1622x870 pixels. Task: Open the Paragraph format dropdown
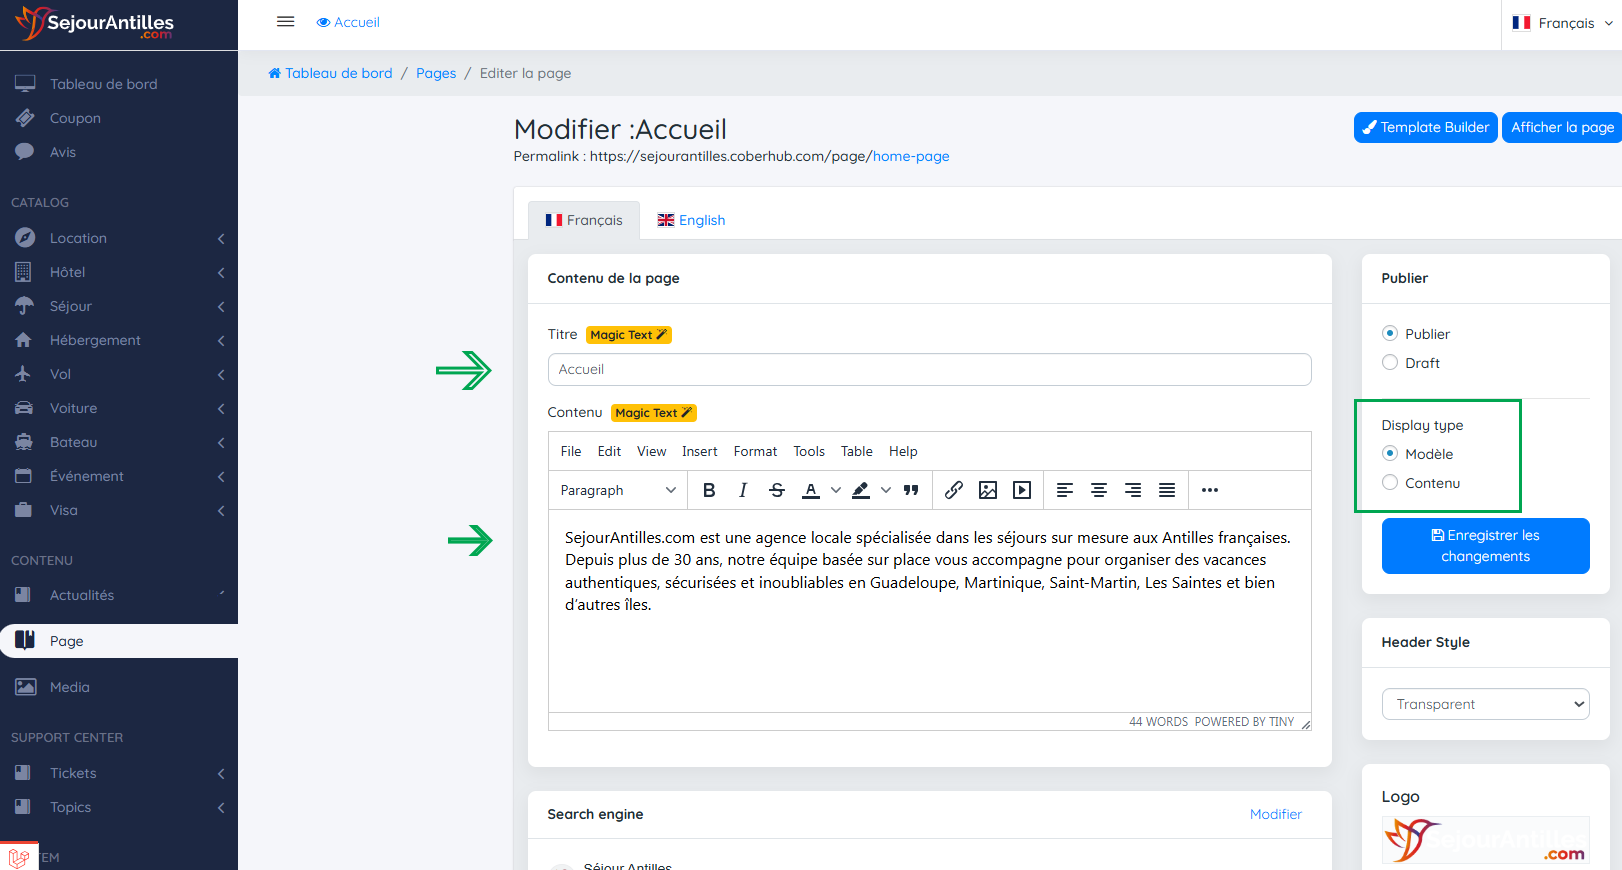tap(617, 490)
